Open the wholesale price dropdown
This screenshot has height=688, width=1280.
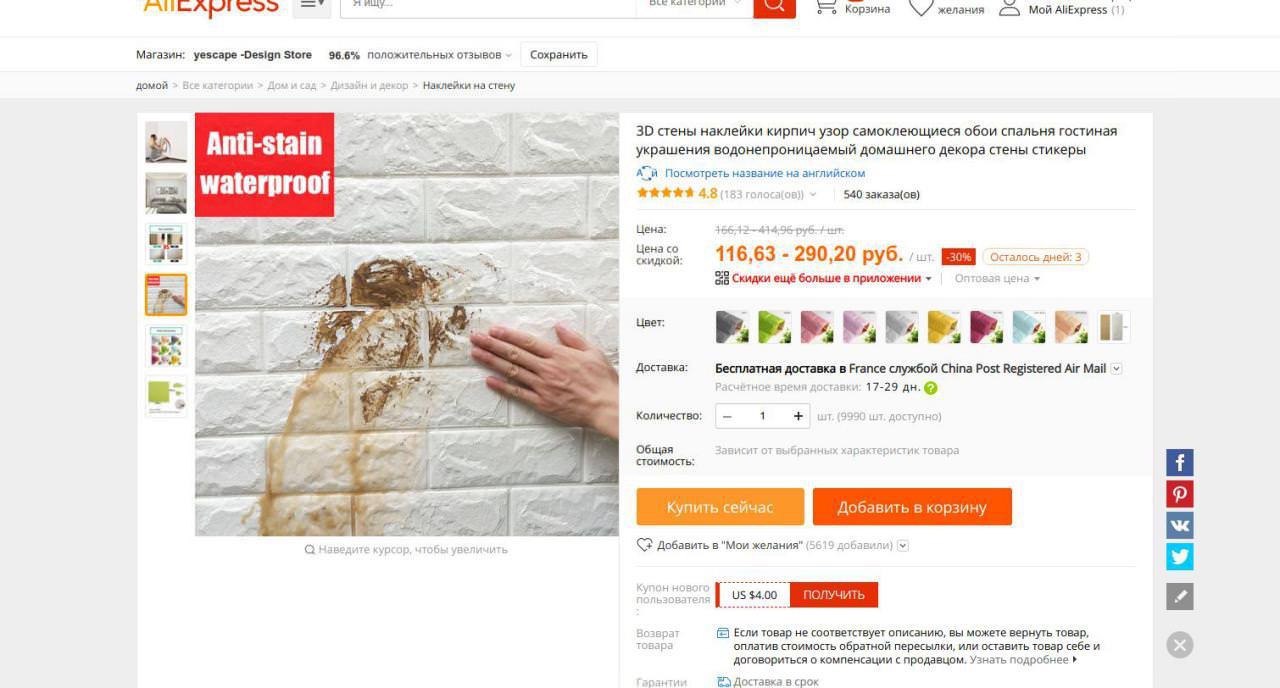pos(997,279)
